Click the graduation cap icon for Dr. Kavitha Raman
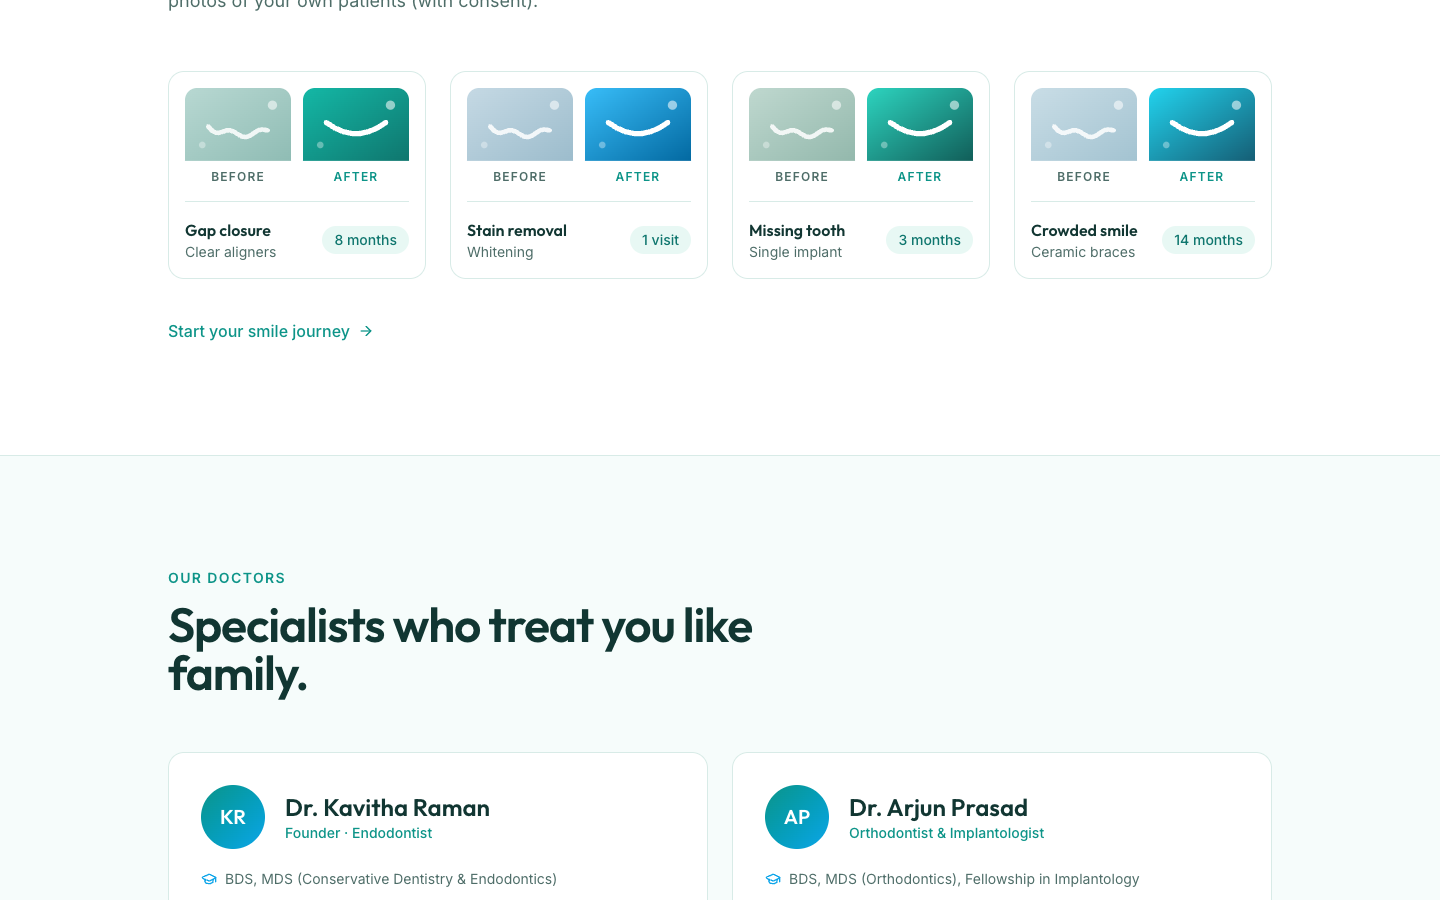This screenshot has height=900, width=1440. point(209,879)
